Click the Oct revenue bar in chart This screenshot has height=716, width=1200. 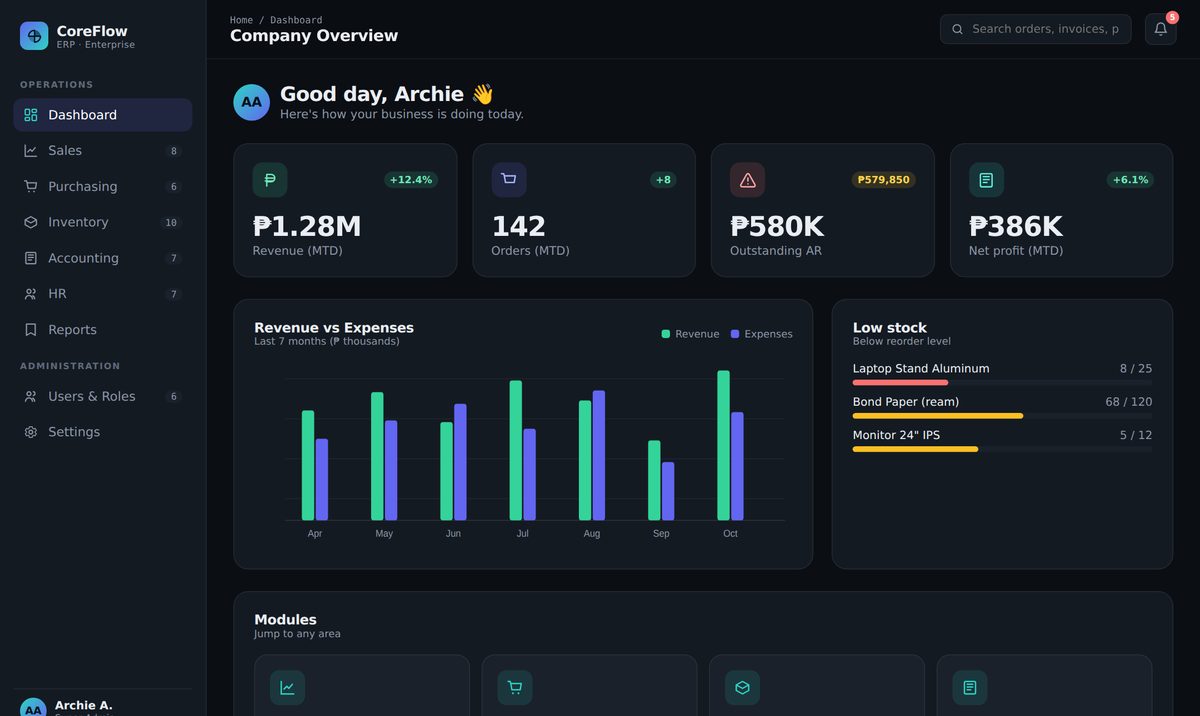(x=723, y=446)
